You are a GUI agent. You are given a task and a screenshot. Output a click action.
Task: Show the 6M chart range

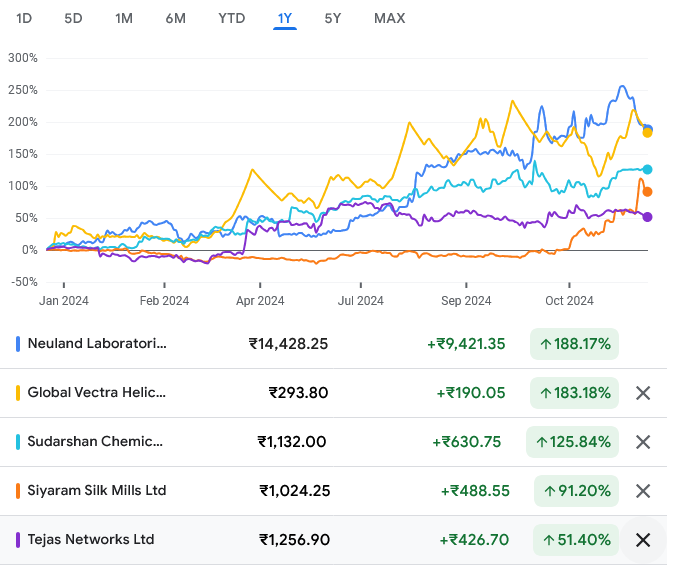(176, 19)
